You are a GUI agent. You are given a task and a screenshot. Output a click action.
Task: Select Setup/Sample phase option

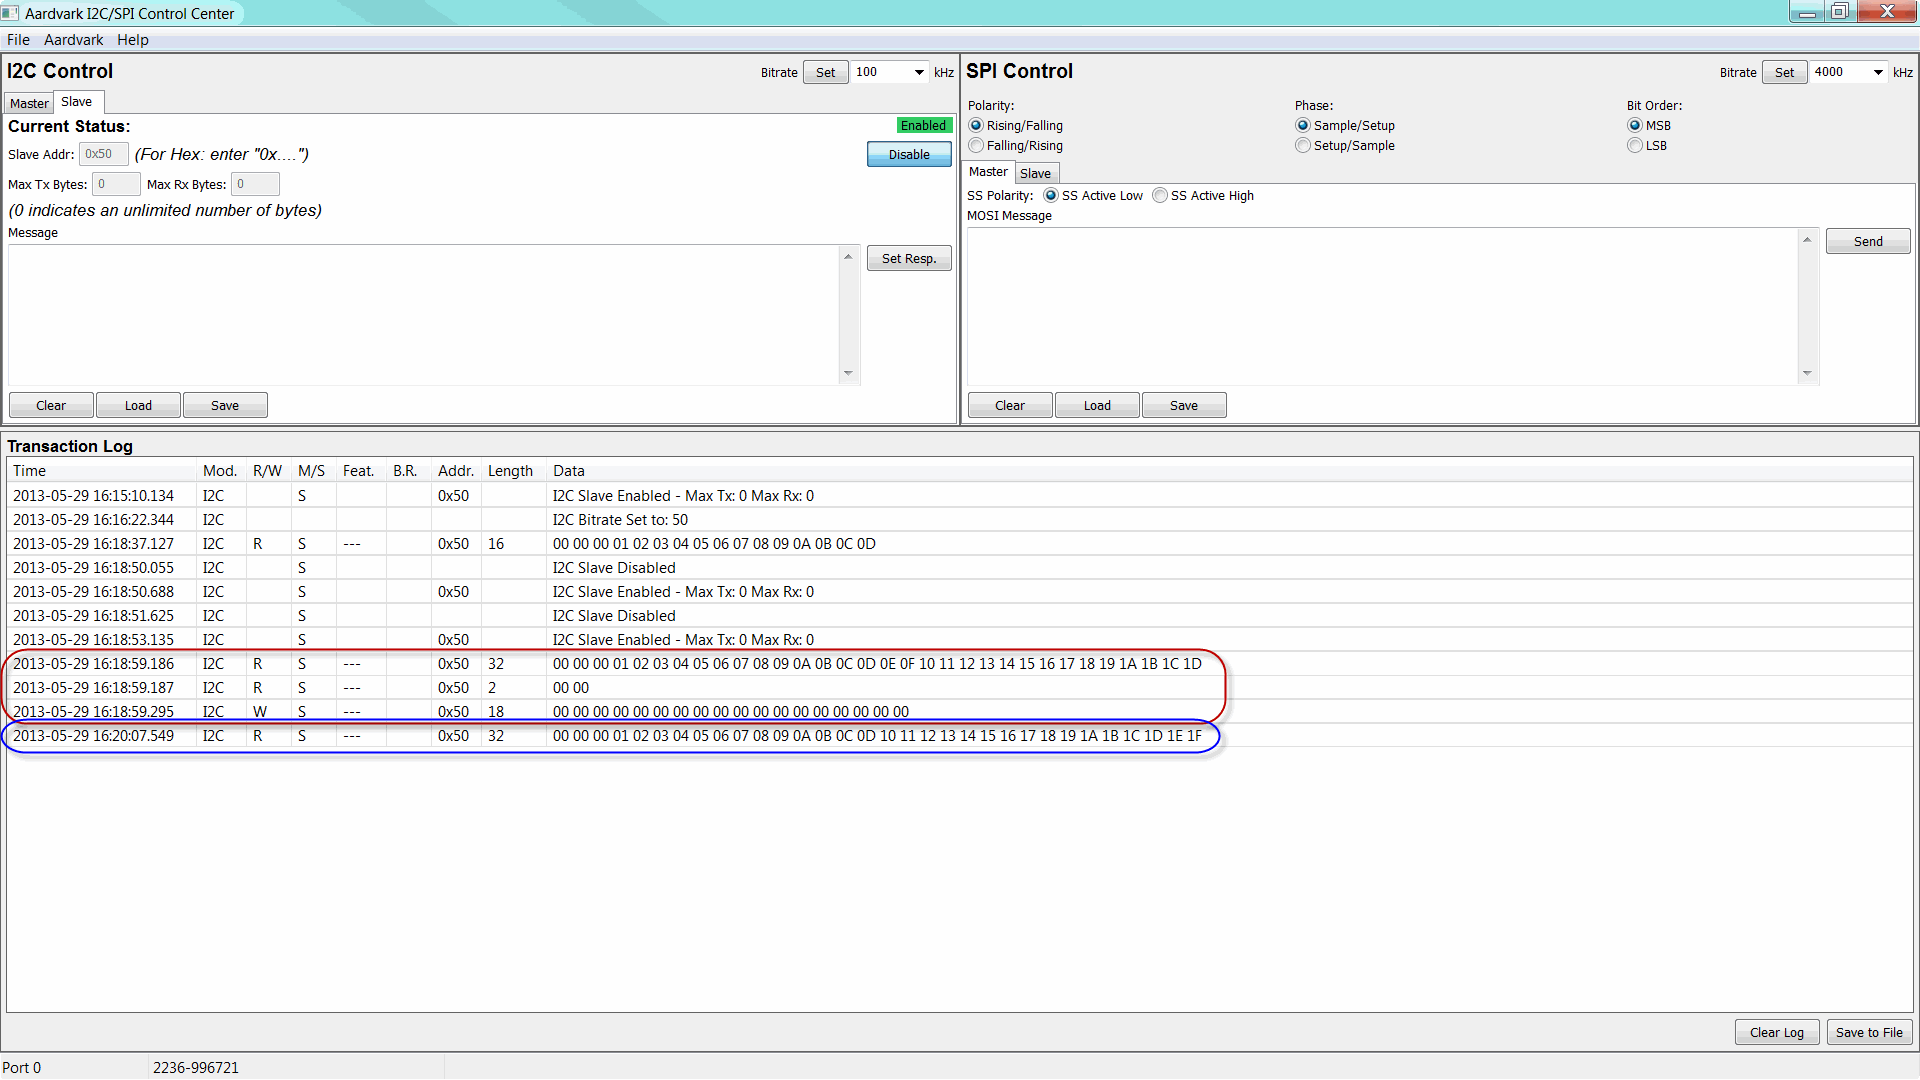click(1302, 146)
